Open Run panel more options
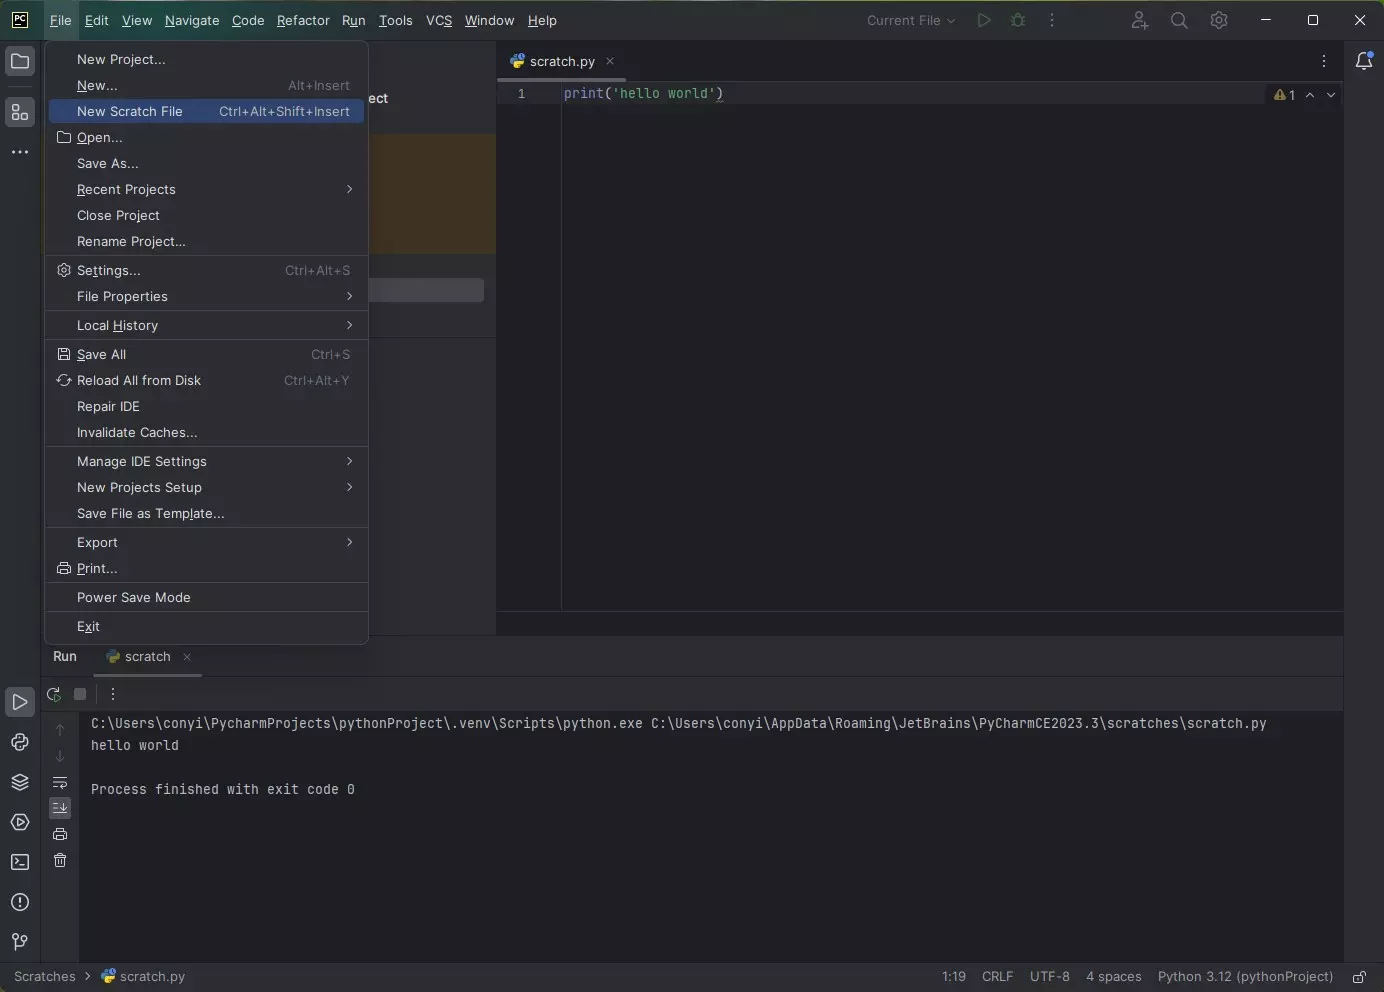Screen dimensions: 1384x992 [113, 694]
